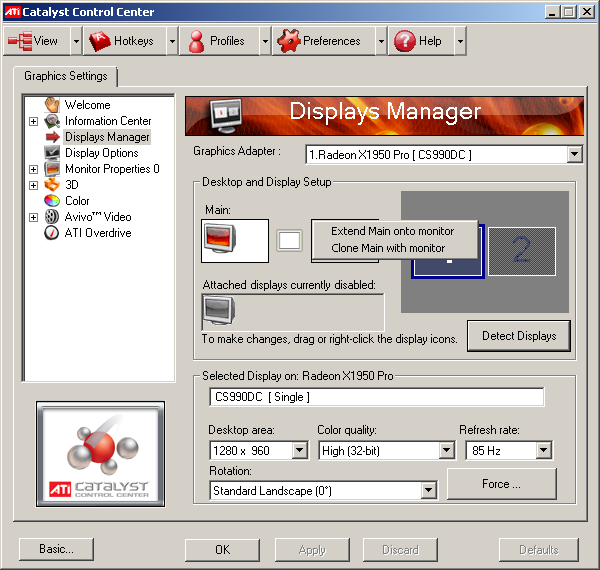The width and height of the screenshot is (600, 570).
Task: Click the disabled attached display icon
Action: (218, 311)
